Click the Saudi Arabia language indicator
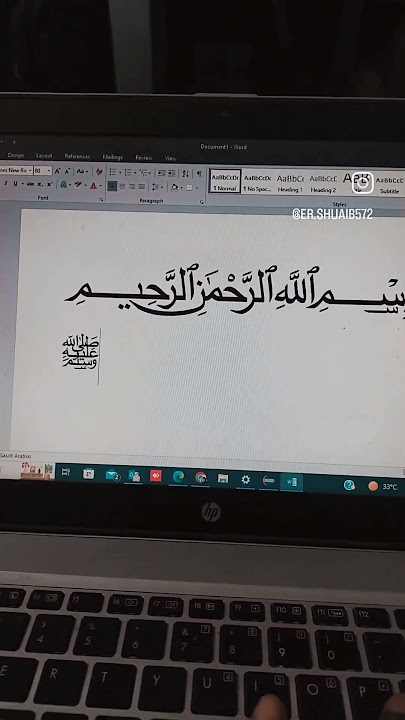 coord(16,456)
